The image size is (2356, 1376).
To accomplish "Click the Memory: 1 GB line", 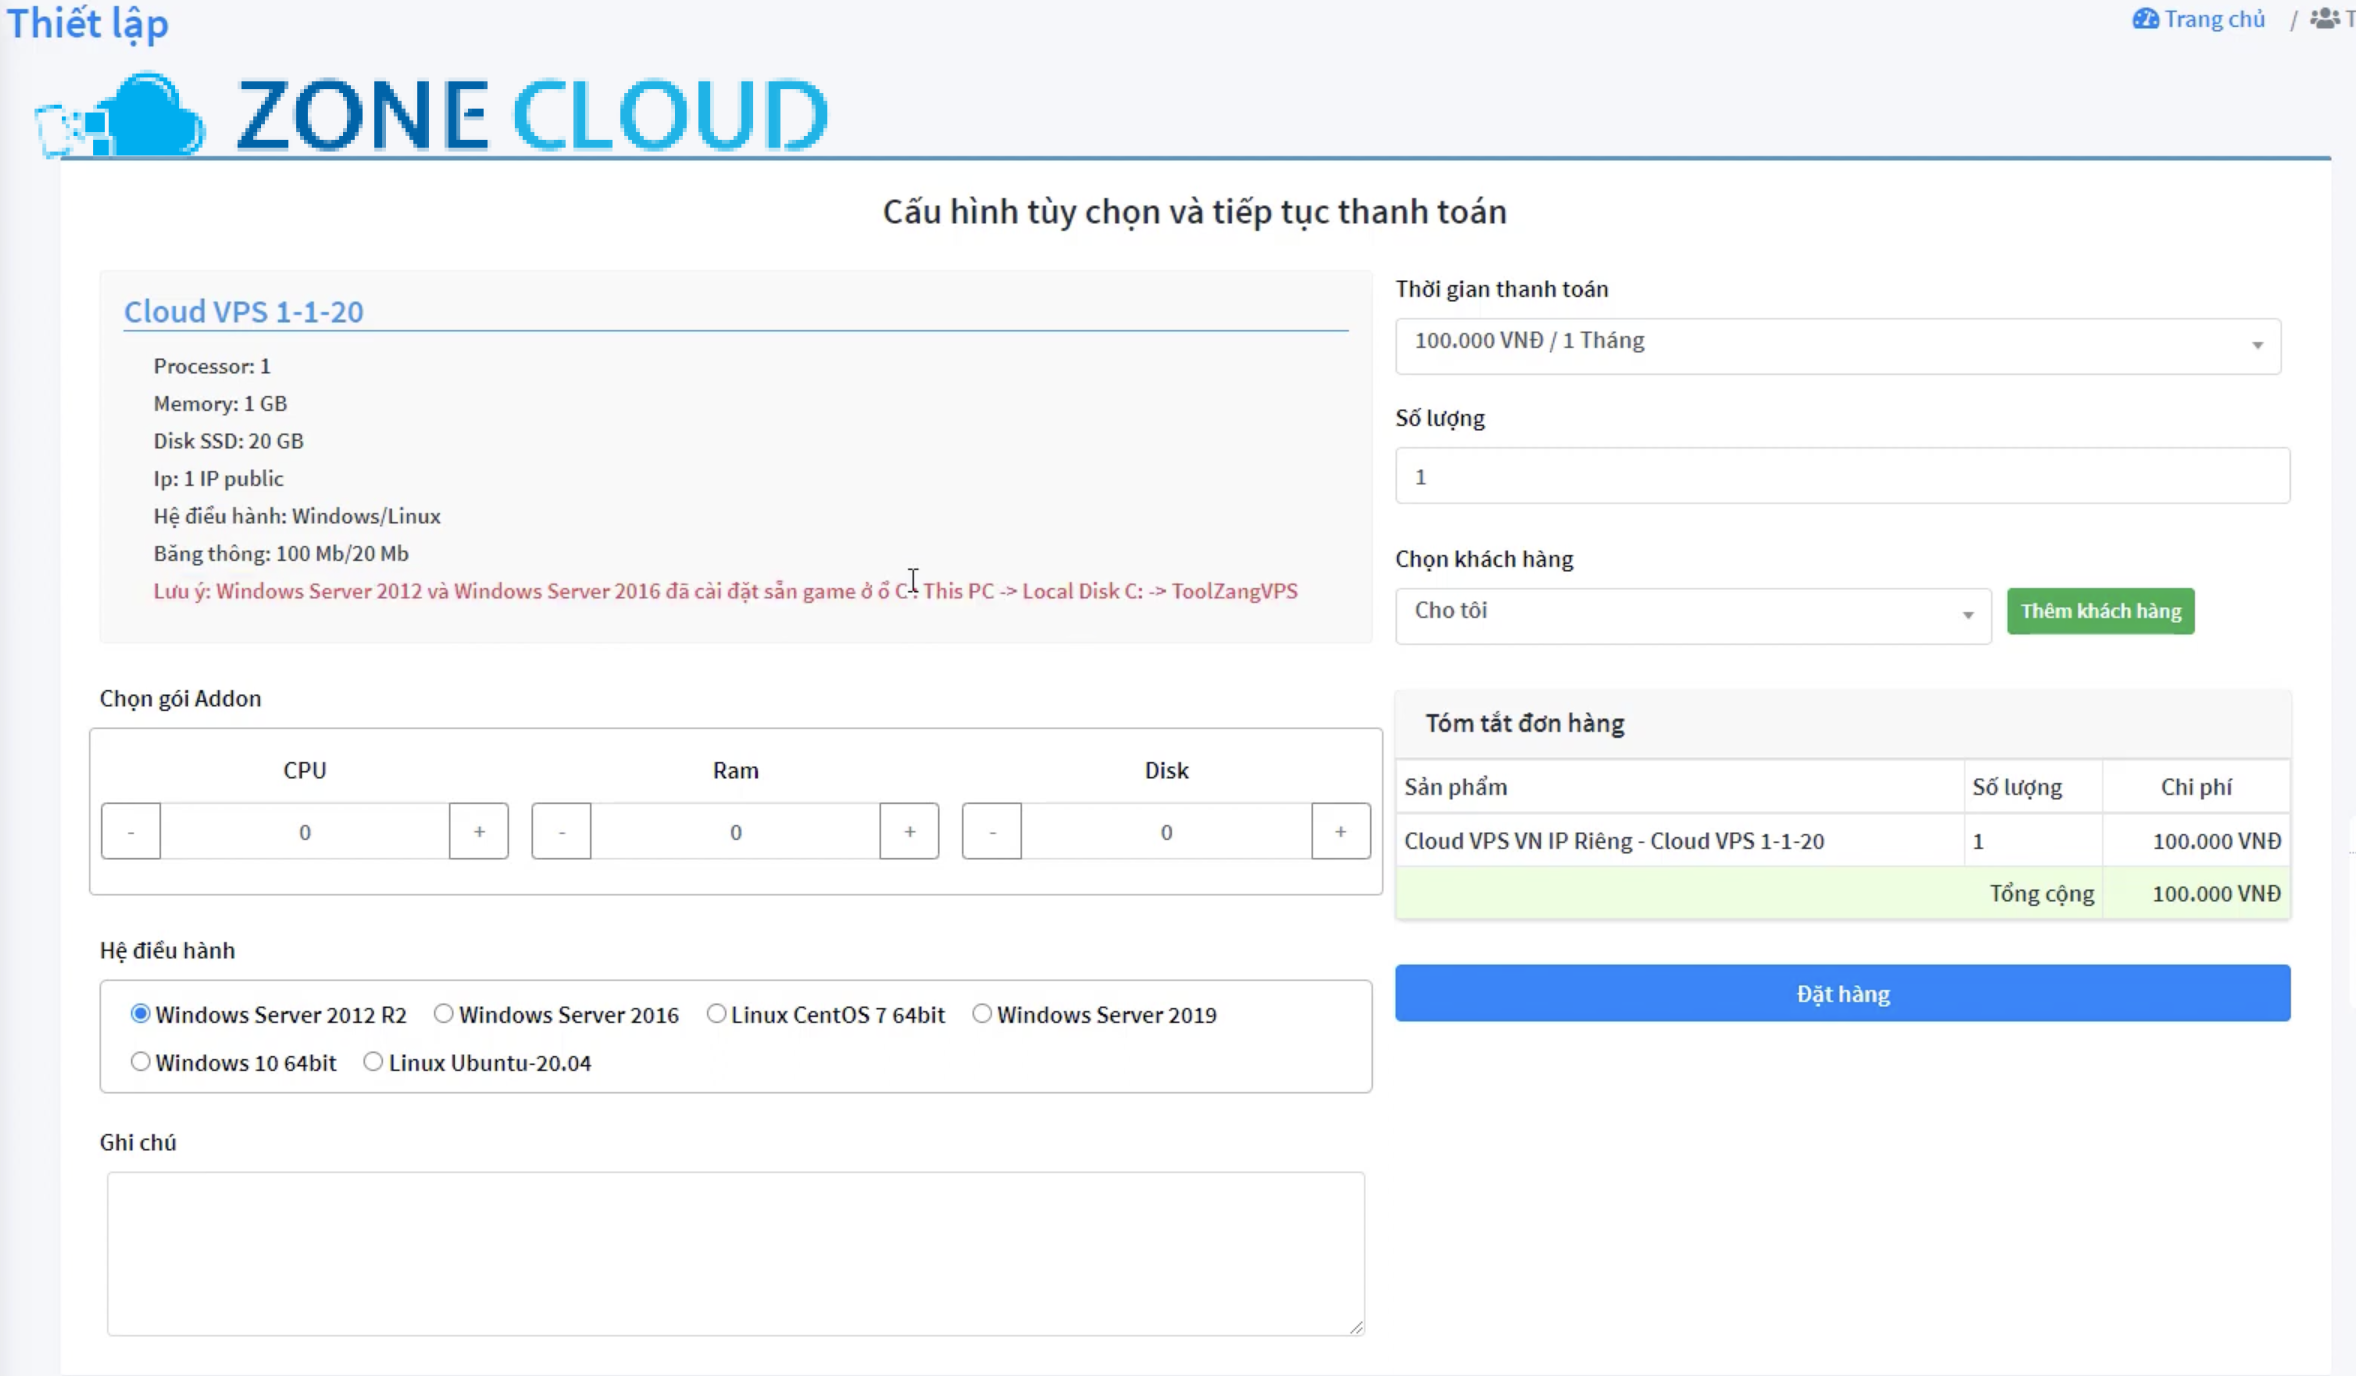I will point(220,403).
